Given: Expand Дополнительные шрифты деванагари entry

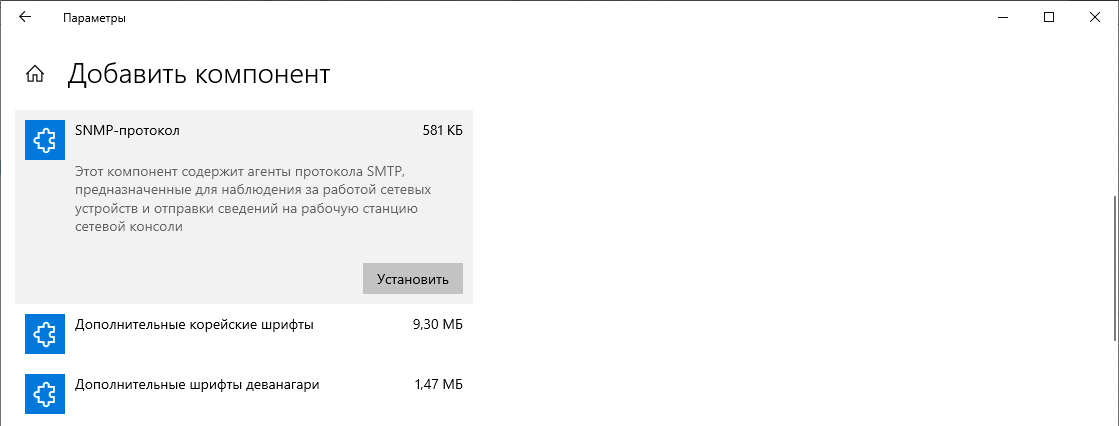Looking at the screenshot, I should [197, 384].
